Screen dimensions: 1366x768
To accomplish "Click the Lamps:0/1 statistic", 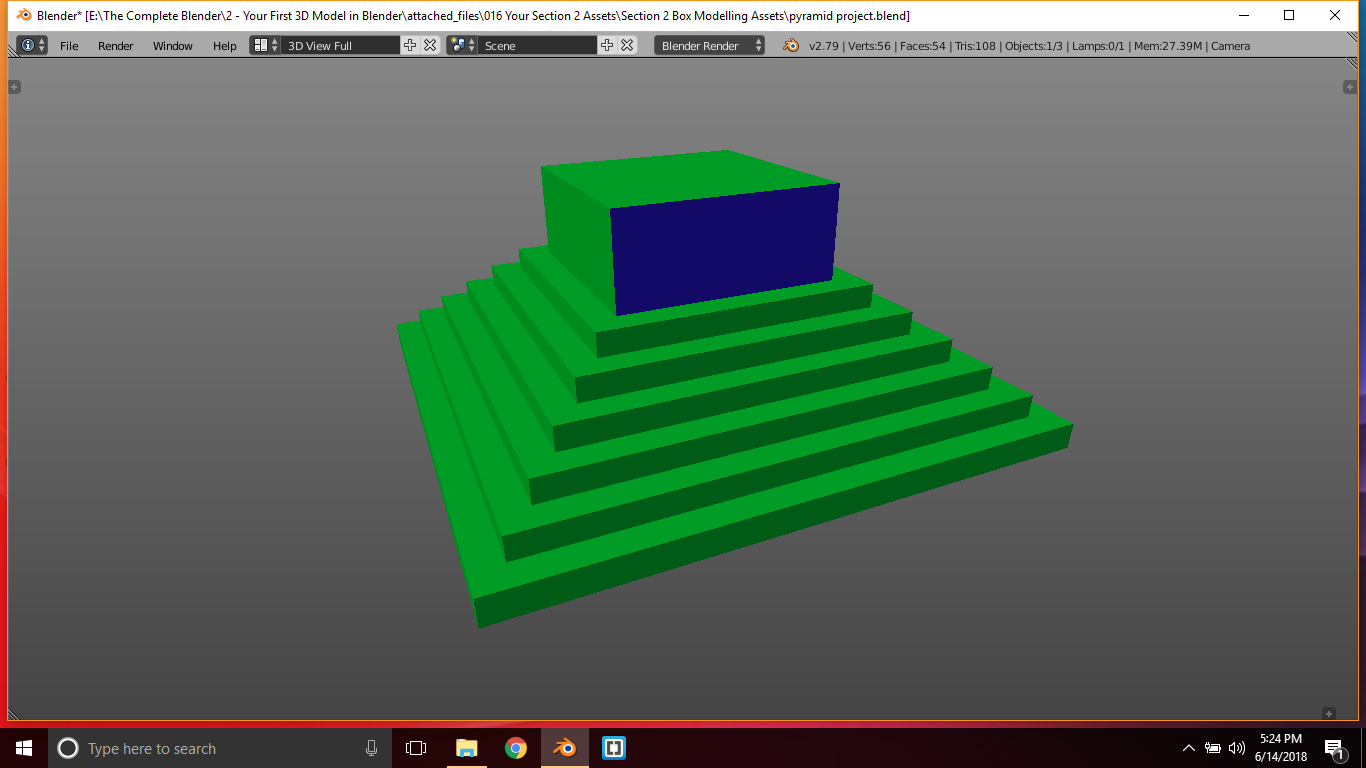I will (1099, 46).
